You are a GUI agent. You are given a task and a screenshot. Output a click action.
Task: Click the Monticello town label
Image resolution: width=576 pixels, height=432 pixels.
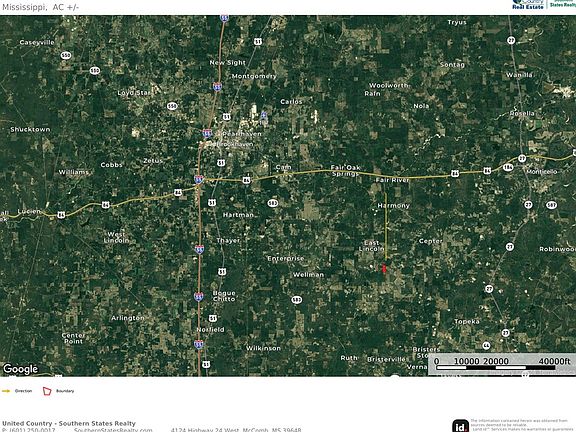click(542, 172)
